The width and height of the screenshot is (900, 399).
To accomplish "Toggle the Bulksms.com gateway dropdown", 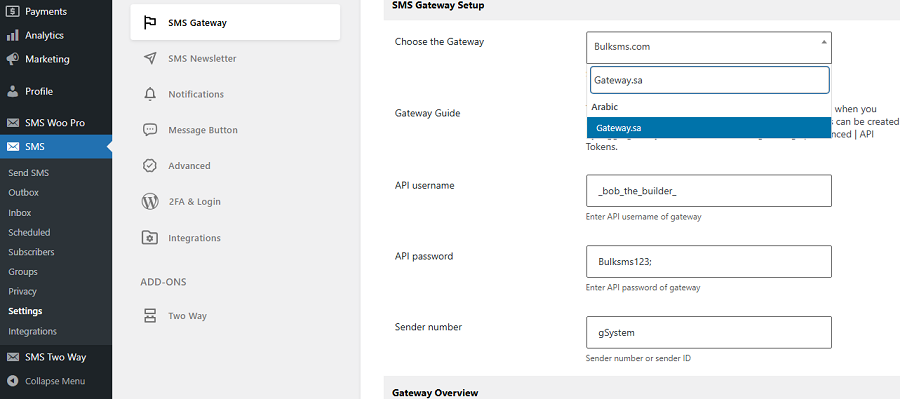I will click(x=709, y=47).
